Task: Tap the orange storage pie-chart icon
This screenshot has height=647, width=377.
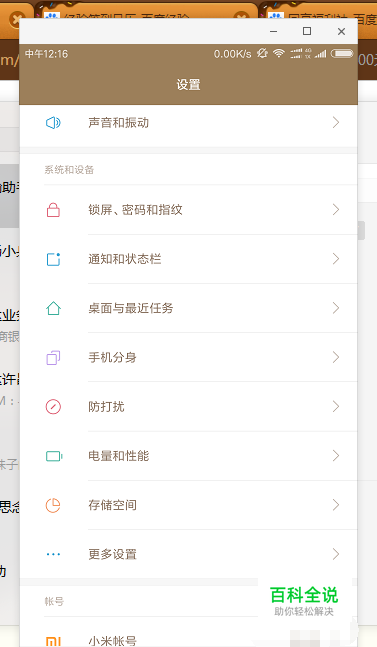Action: (53, 505)
